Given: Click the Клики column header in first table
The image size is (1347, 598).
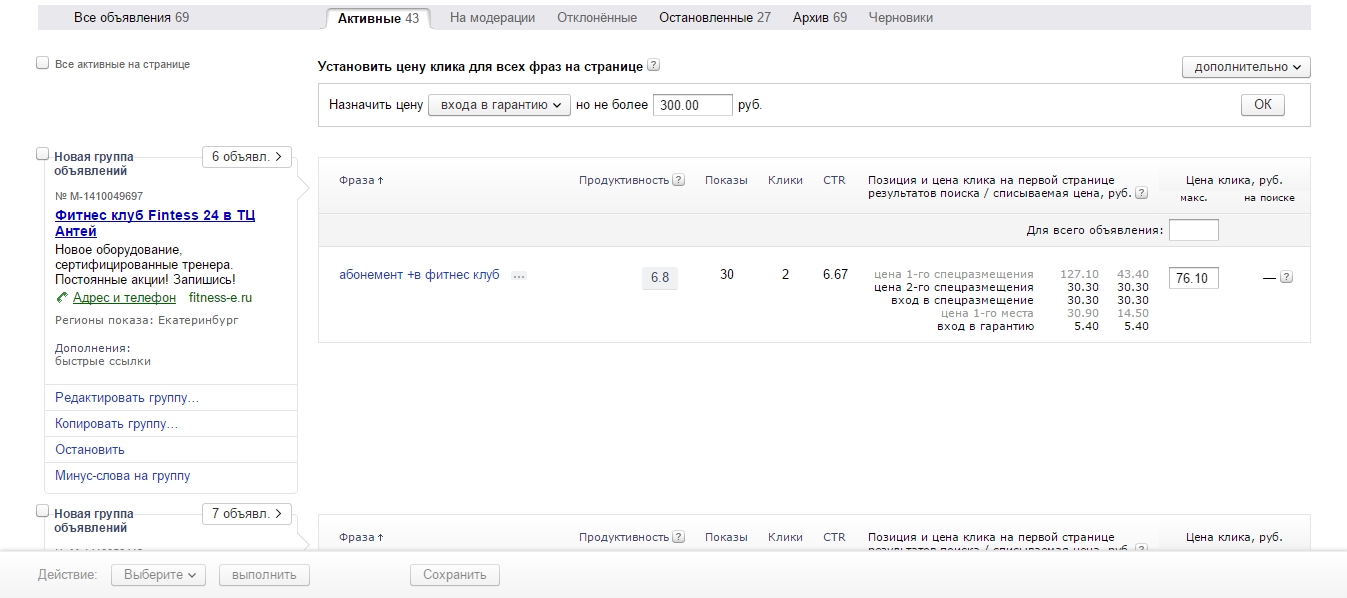Looking at the screenshot, I should 785,180.
